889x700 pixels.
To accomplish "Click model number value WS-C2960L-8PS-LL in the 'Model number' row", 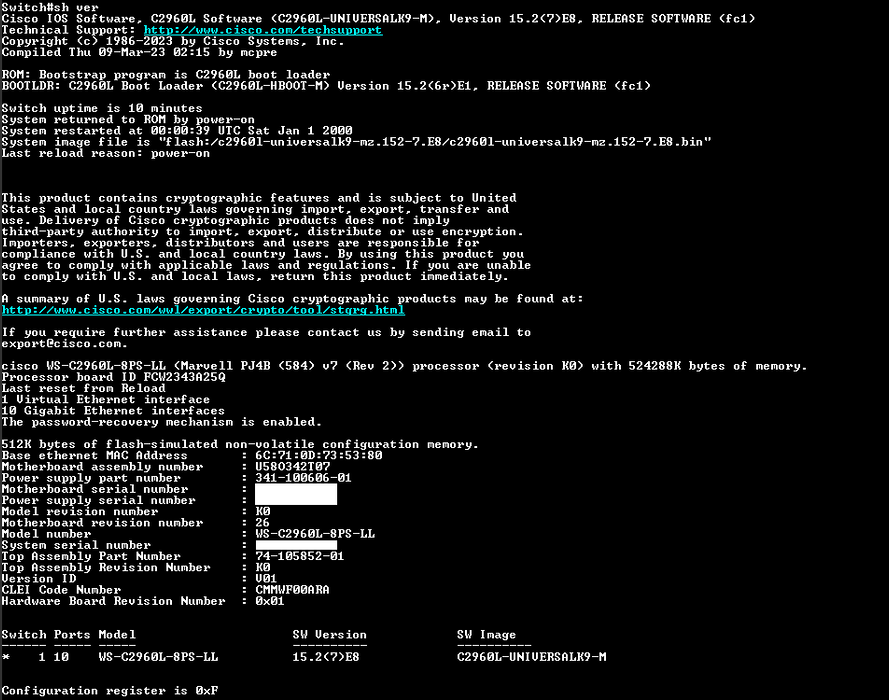I will [x=315, y=534].
